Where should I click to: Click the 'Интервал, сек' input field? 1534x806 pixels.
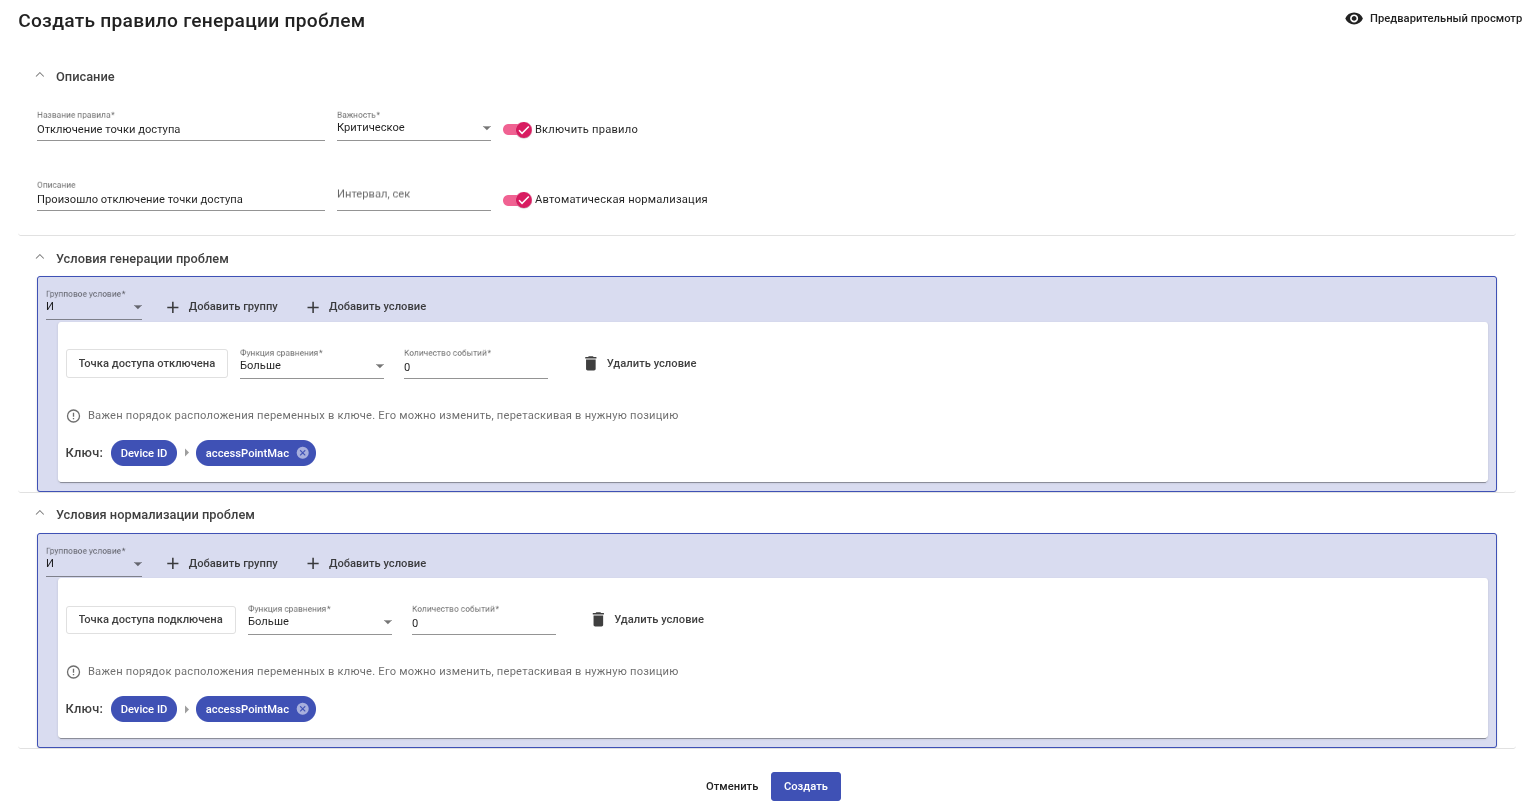(x=413, y=195)
